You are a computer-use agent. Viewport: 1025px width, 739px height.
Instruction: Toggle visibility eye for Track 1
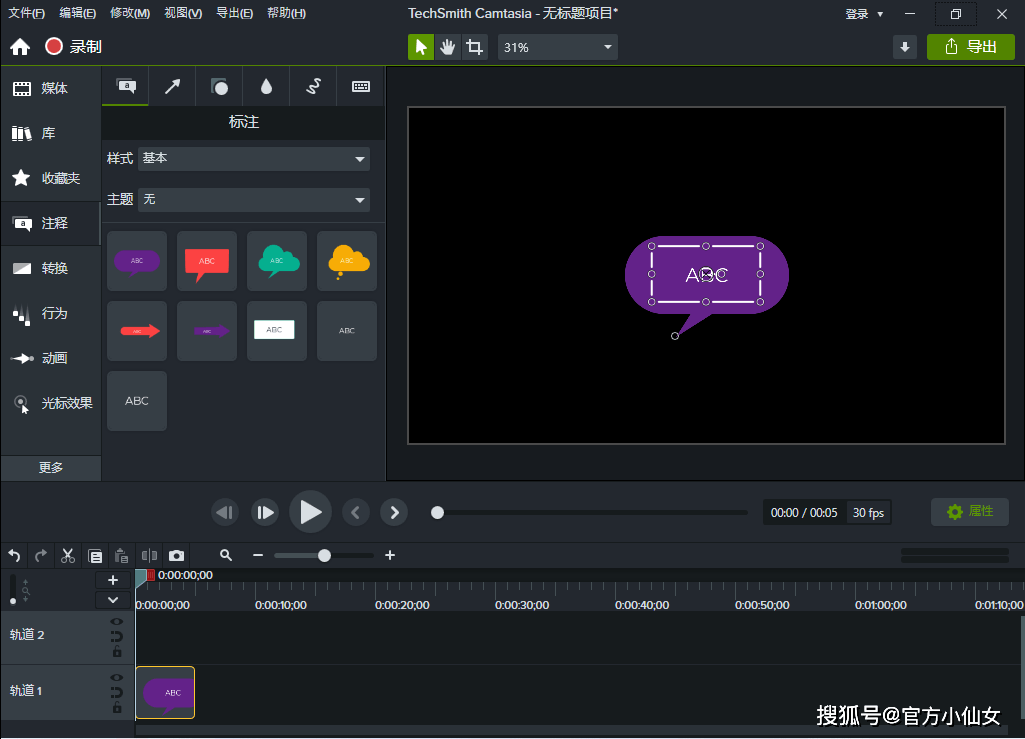click(117, 677)
